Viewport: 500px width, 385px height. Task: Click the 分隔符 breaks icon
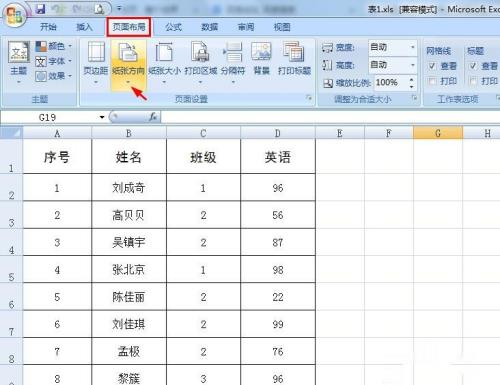pyautogui.click(x=233, y=52)
